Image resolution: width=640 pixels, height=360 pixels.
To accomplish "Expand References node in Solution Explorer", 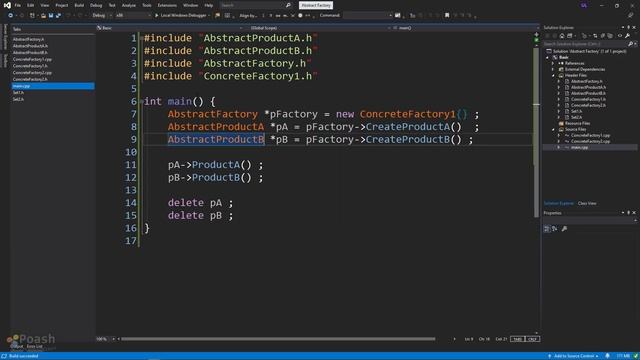I will point(553,63).
